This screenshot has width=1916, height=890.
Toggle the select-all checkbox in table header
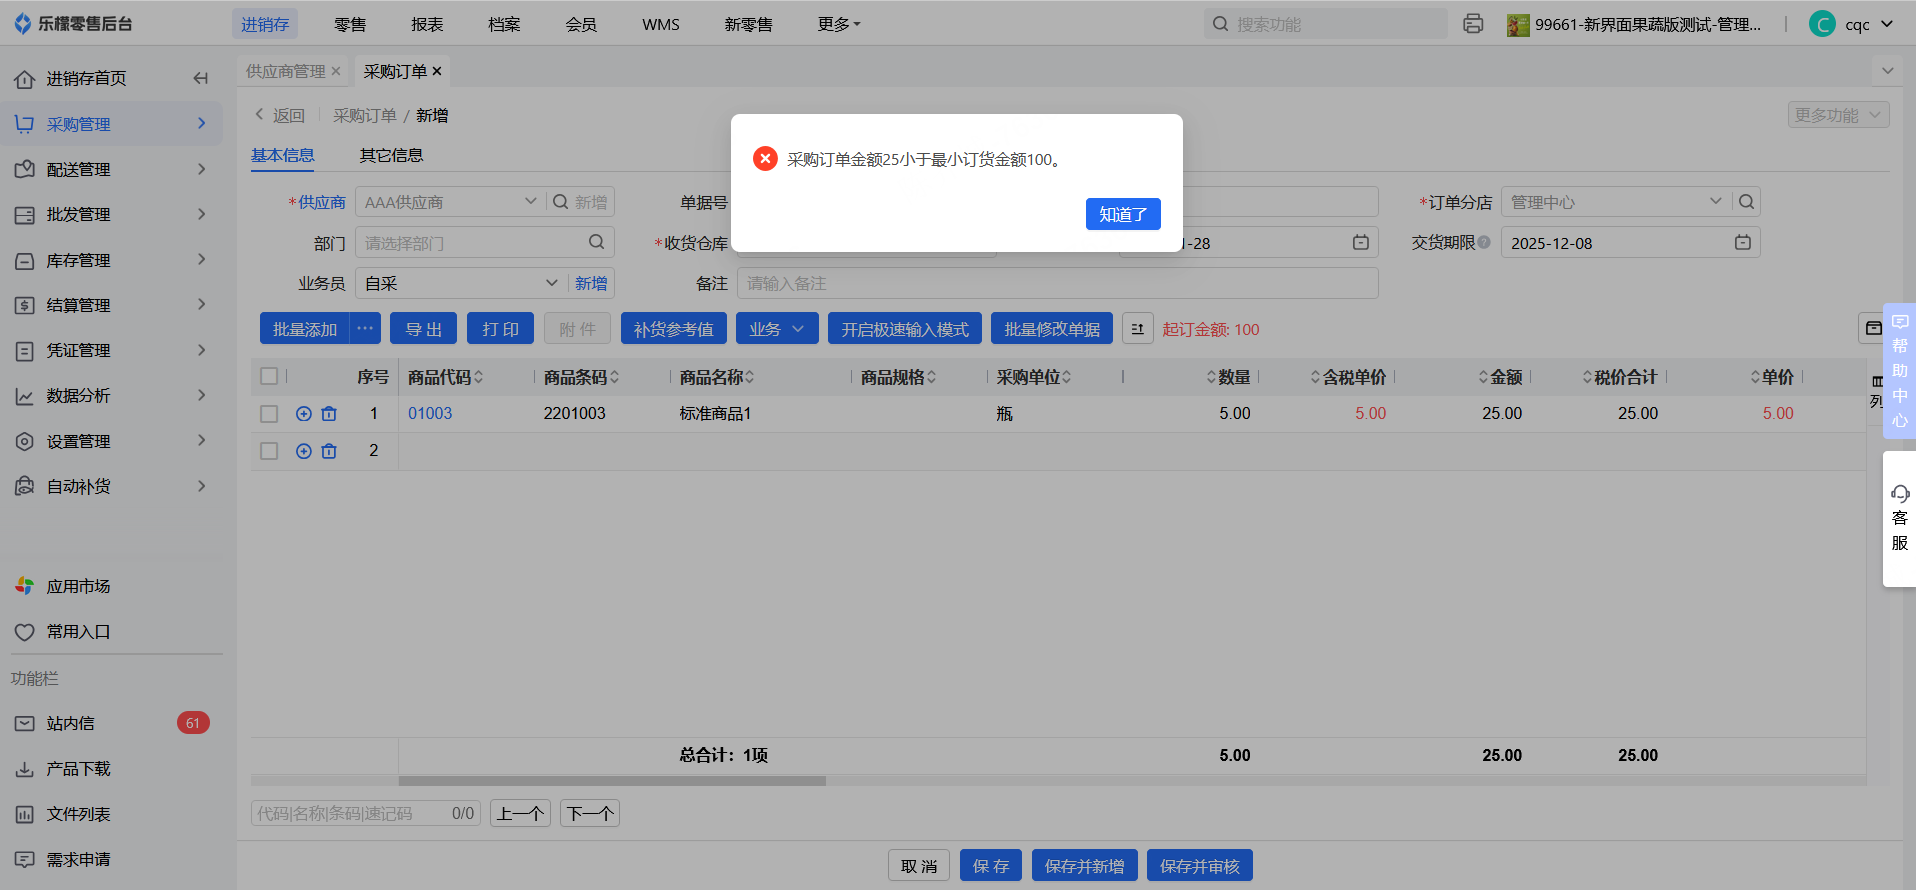(269, 377)
